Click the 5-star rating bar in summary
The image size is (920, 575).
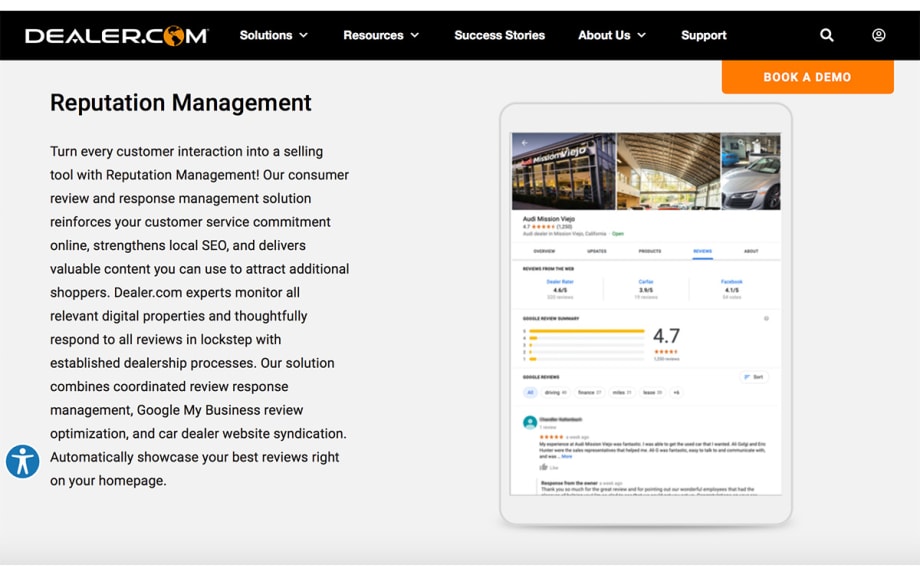click(x=587, y=330)
